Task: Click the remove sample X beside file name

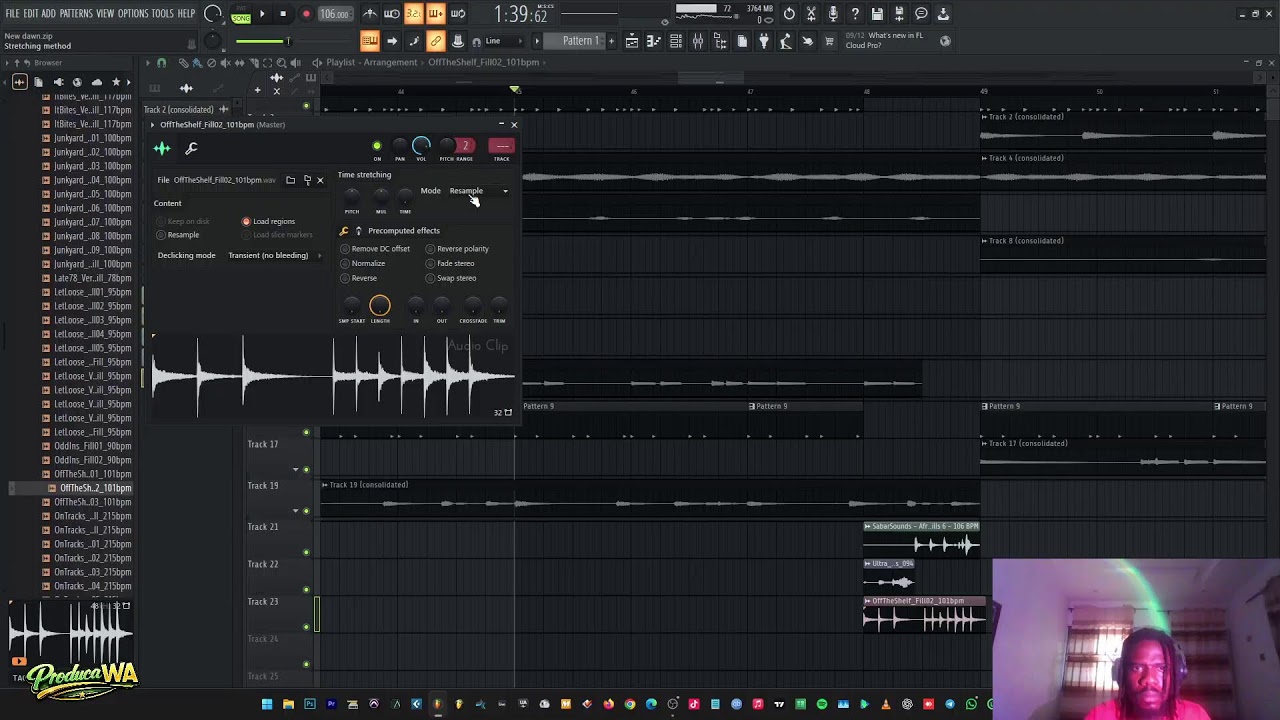Action: (320, 180)
